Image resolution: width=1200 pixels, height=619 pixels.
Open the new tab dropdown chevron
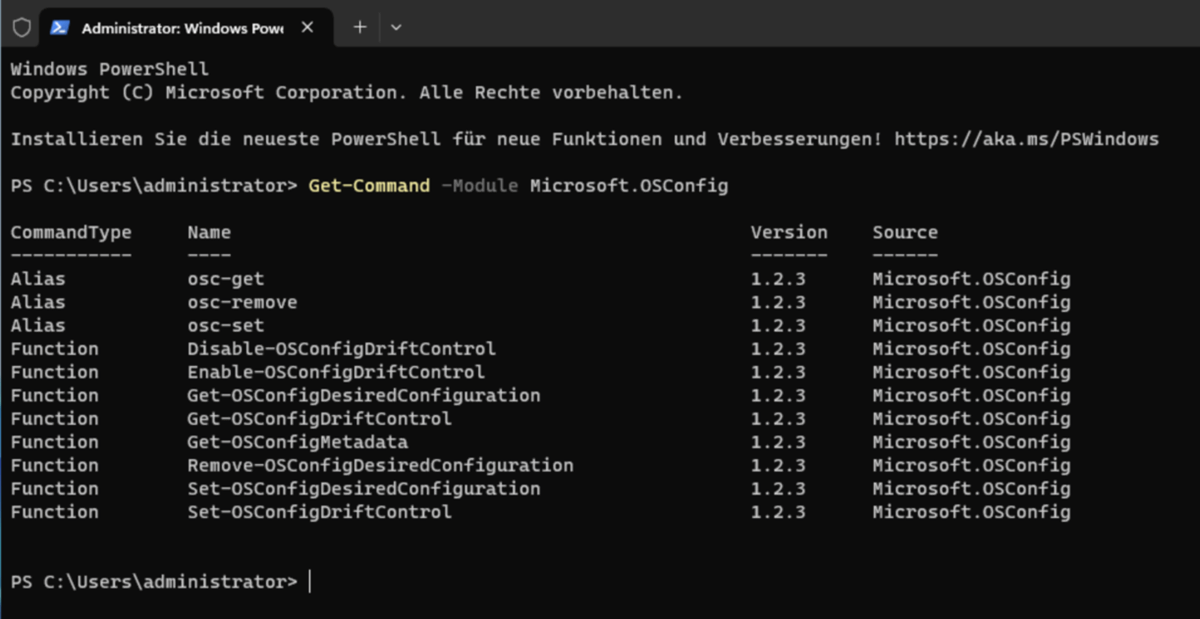pyautogui.click(x=396, y=27)
